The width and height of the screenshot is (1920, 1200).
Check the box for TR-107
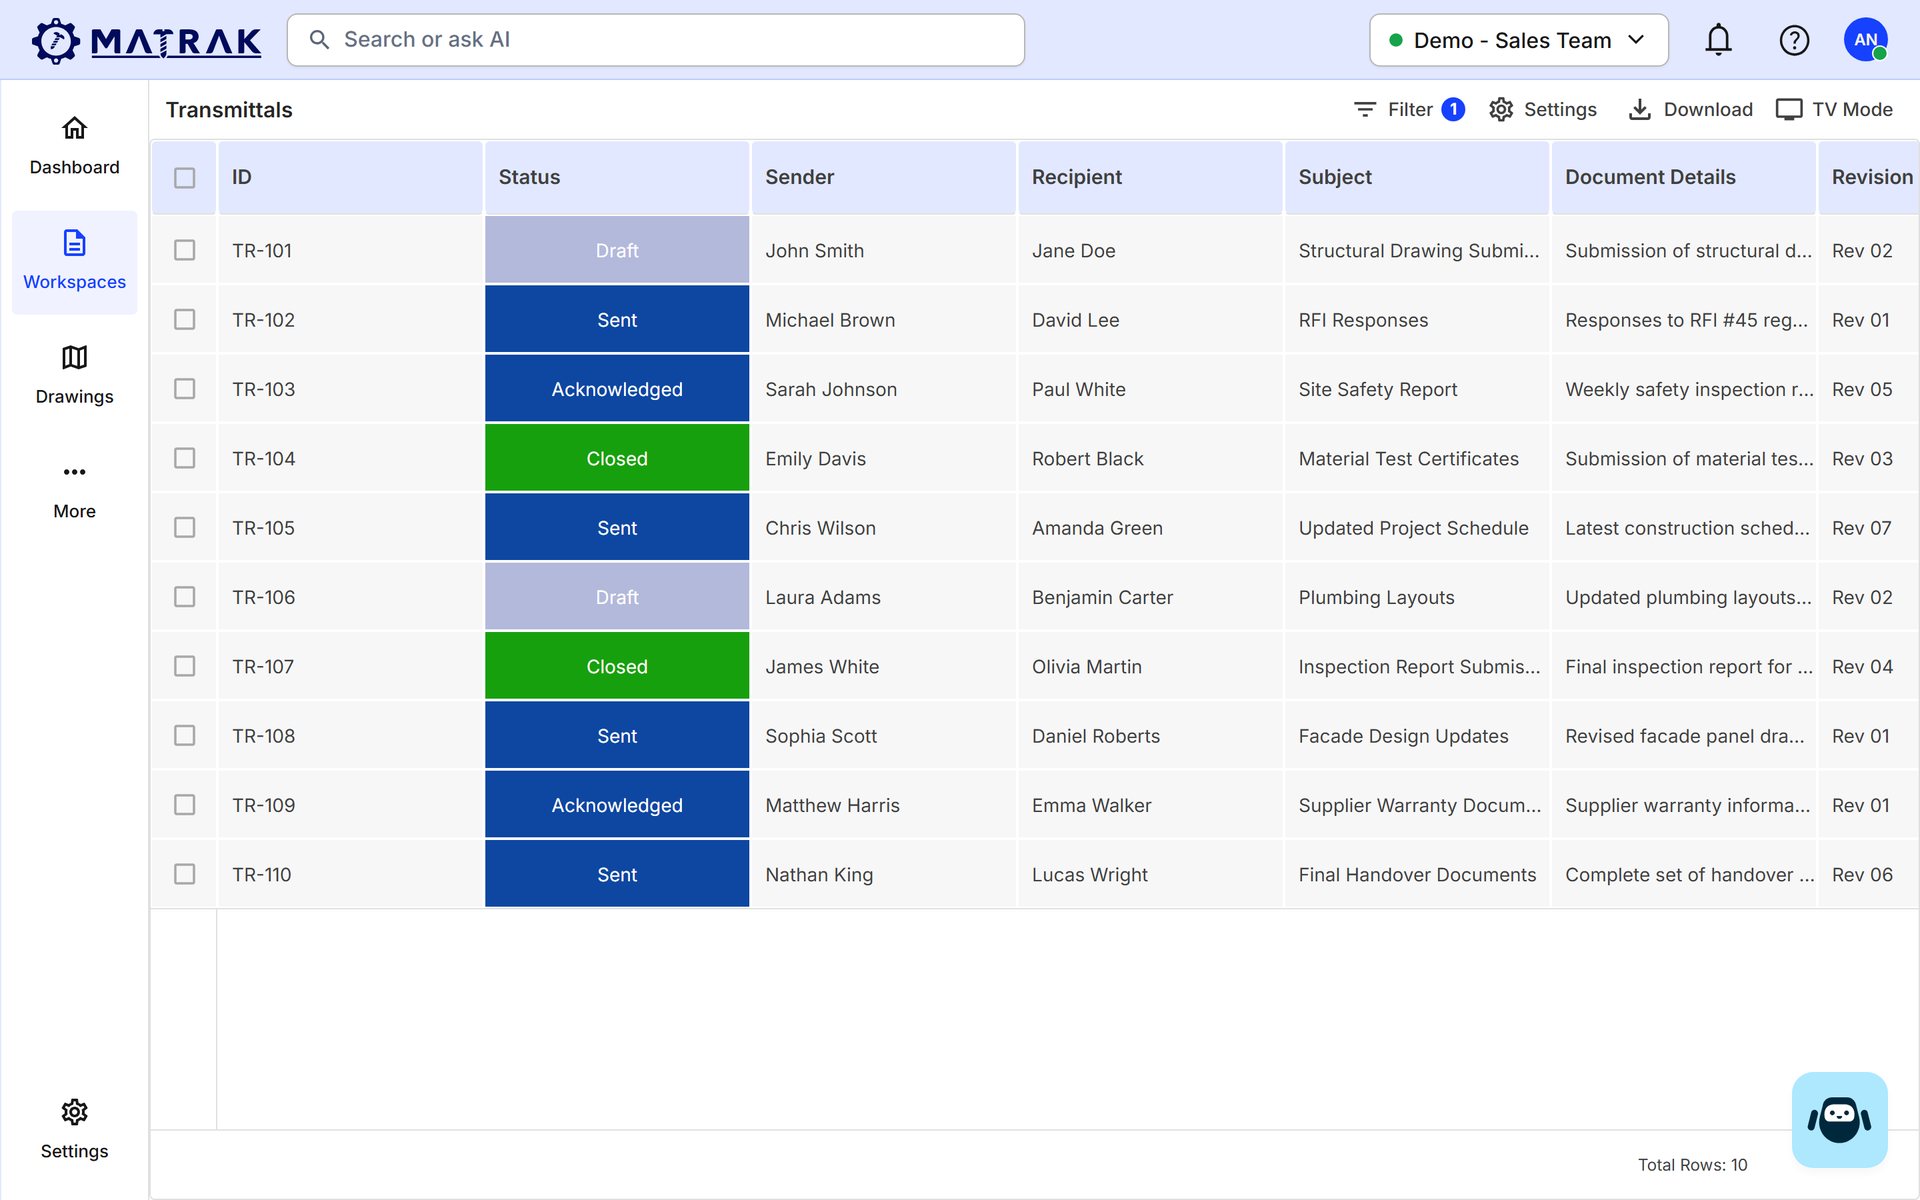click(184, 666)
